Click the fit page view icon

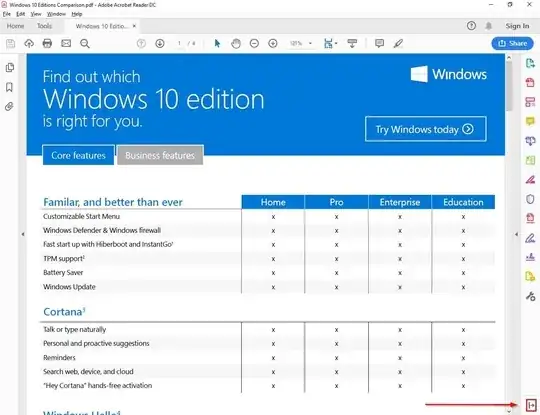tap(328, 43)
